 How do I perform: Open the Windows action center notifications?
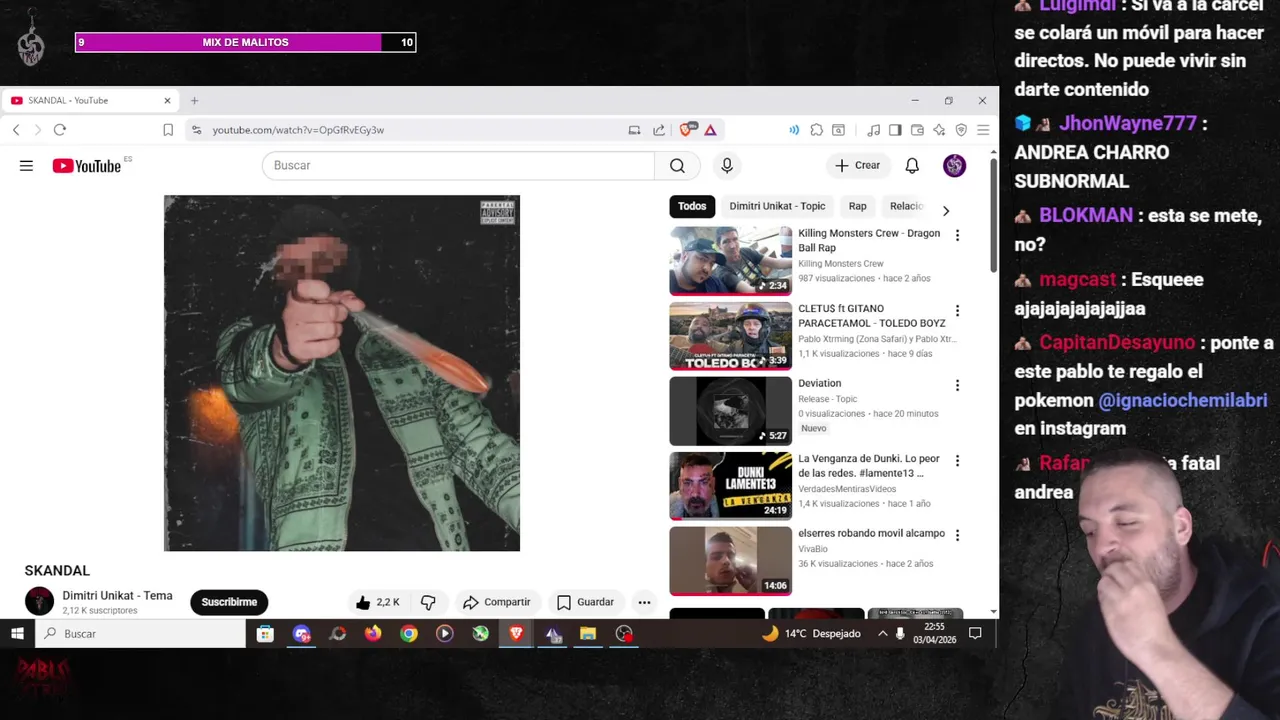pyautogui.click(x=975, y=633)
